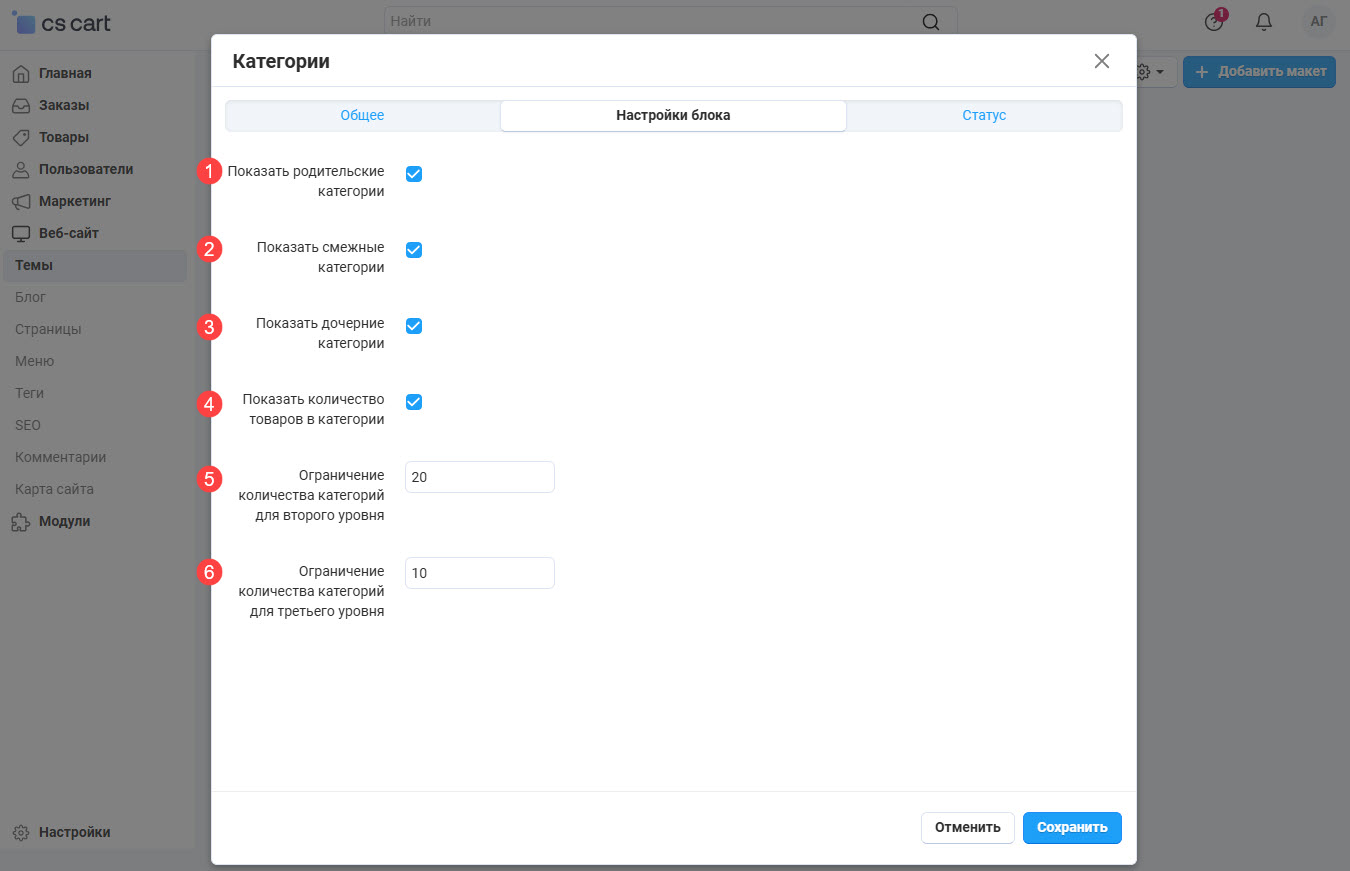Close the 'Категории' dialog with X
1350x871 pixels.
click(x=1101, y=61)
